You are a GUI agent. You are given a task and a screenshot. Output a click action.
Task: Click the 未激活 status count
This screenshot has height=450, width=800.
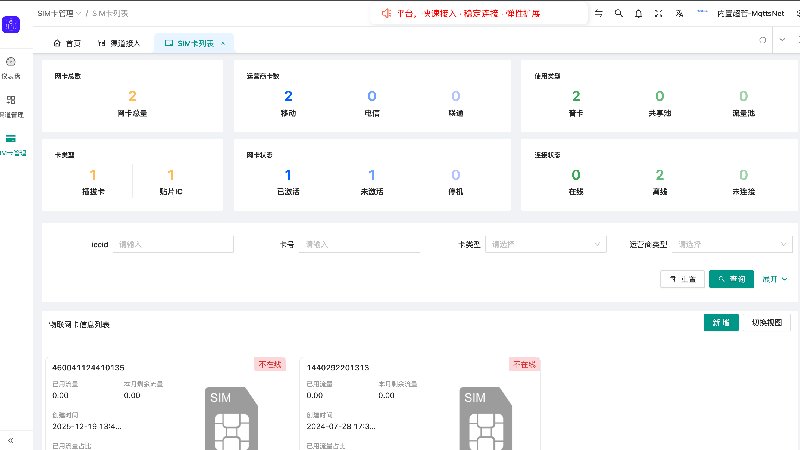372,175
